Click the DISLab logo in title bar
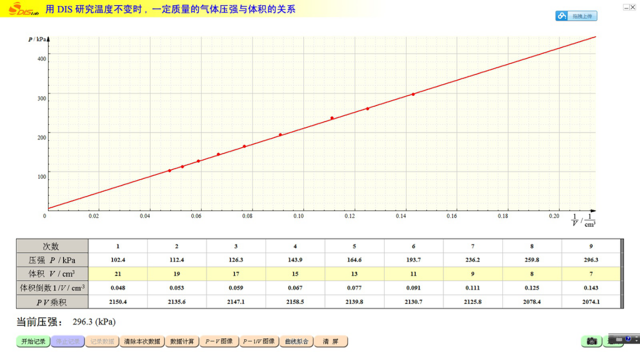640x360 pixels. tap(23, 9)
